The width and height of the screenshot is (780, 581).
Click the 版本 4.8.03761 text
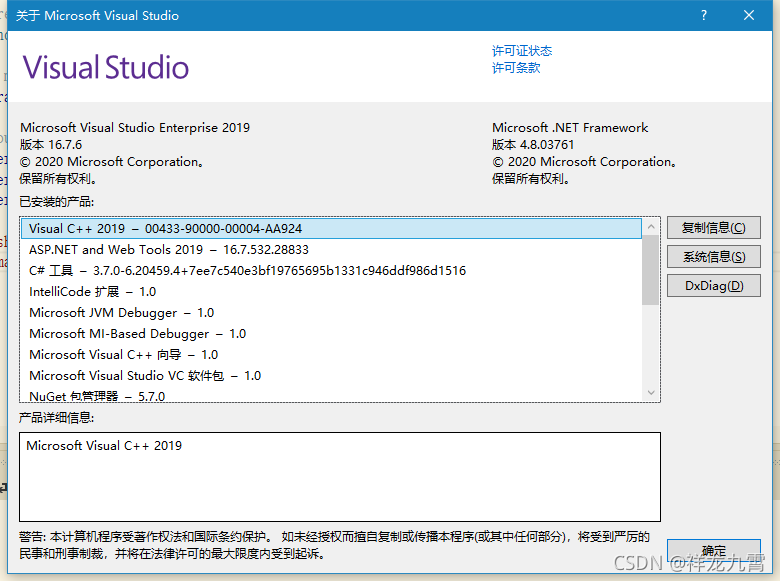click(533, 145)
